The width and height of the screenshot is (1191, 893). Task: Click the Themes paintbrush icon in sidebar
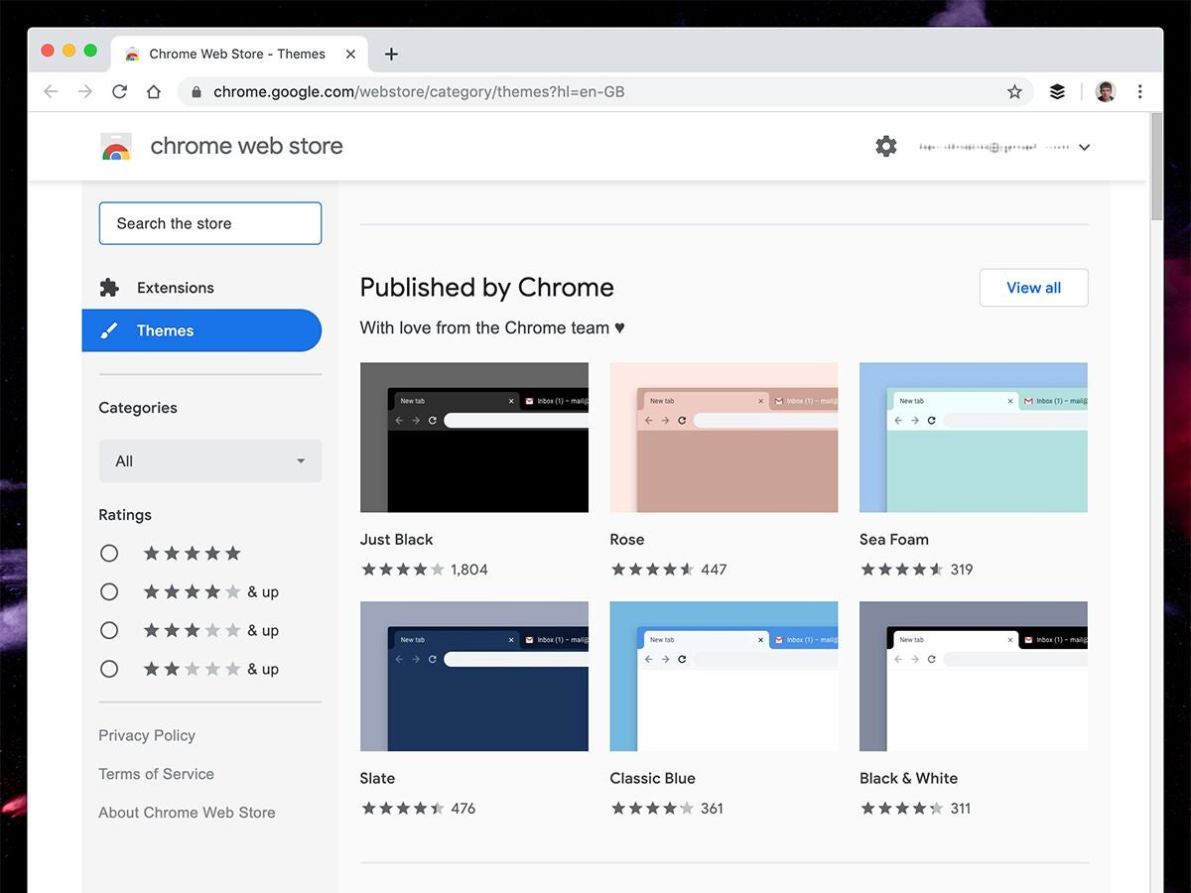pyautogui.click(x=112, y=330)
